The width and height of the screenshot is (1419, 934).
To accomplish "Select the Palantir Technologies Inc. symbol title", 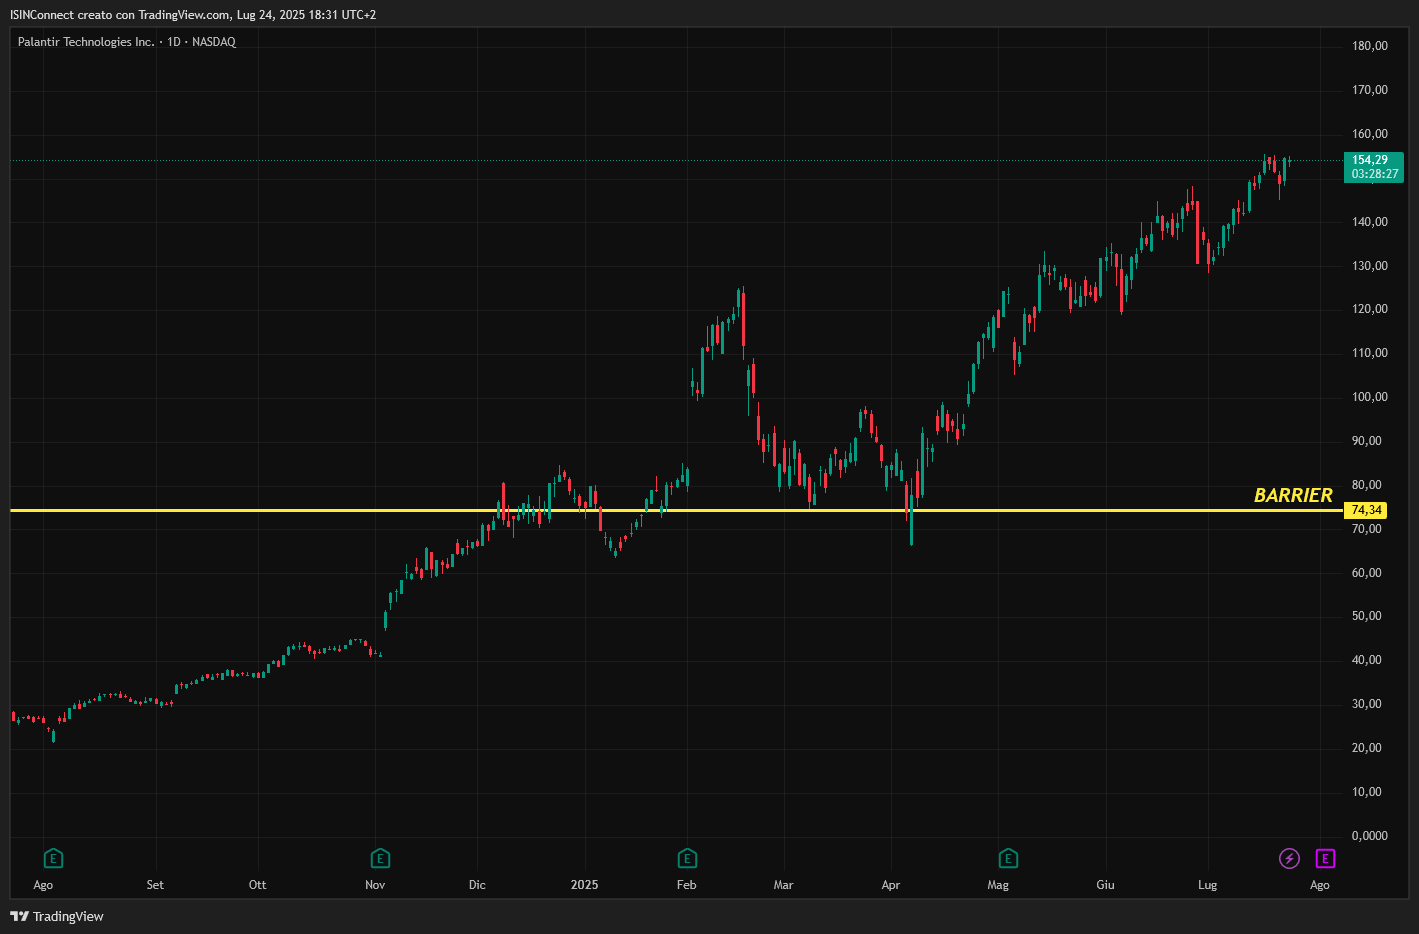I will (x=86, y=42).
